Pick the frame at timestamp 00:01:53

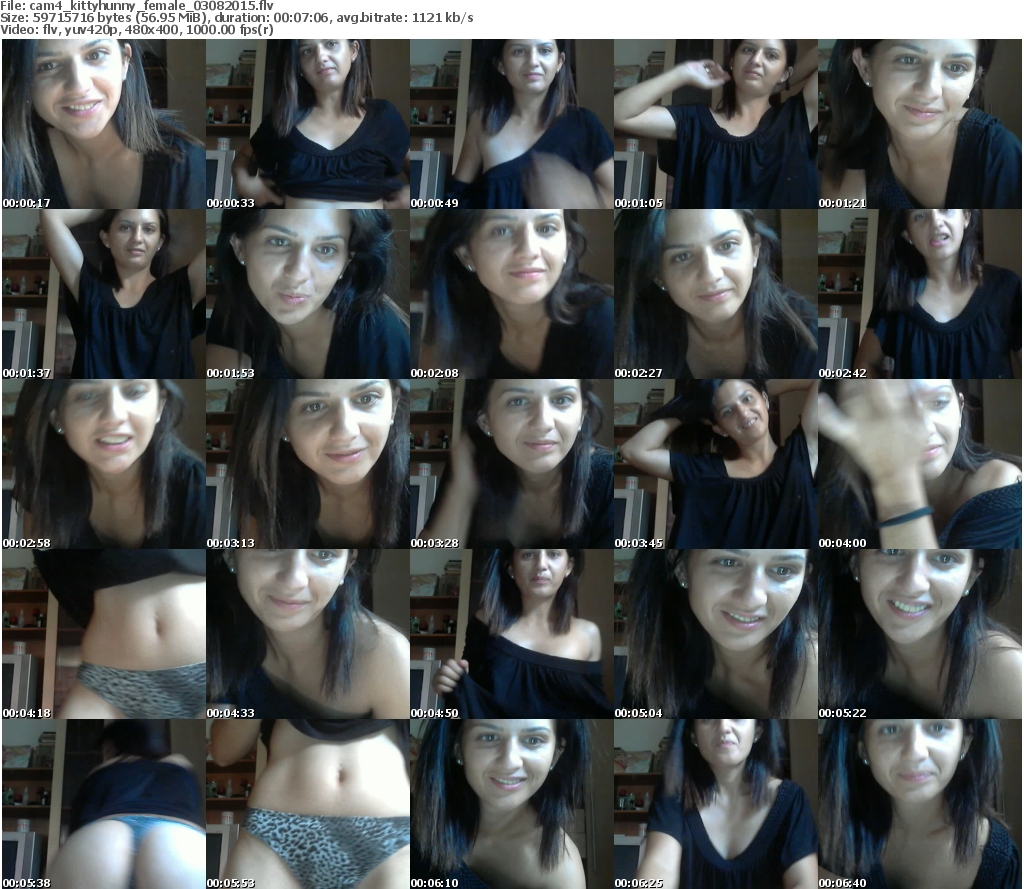coord(308,294)
